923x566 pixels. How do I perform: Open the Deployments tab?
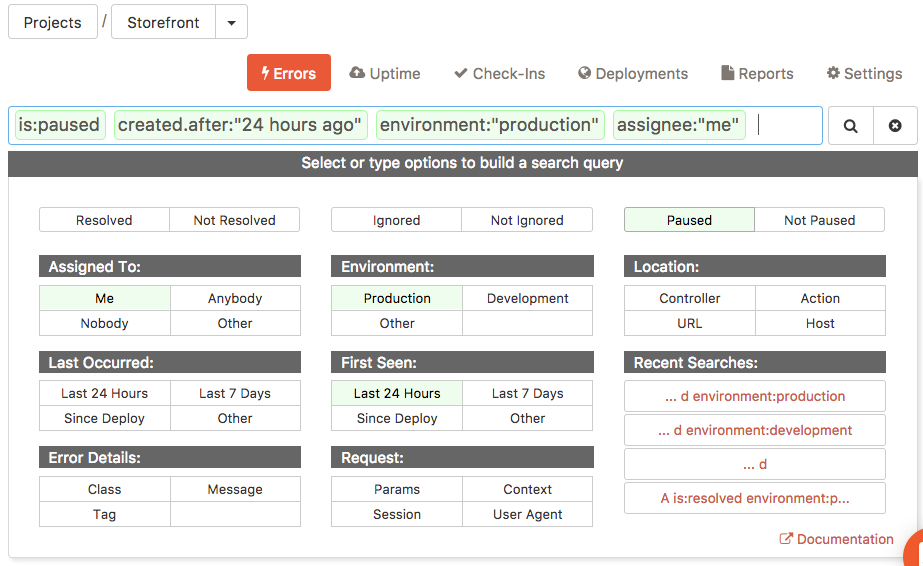click(633, 74)
